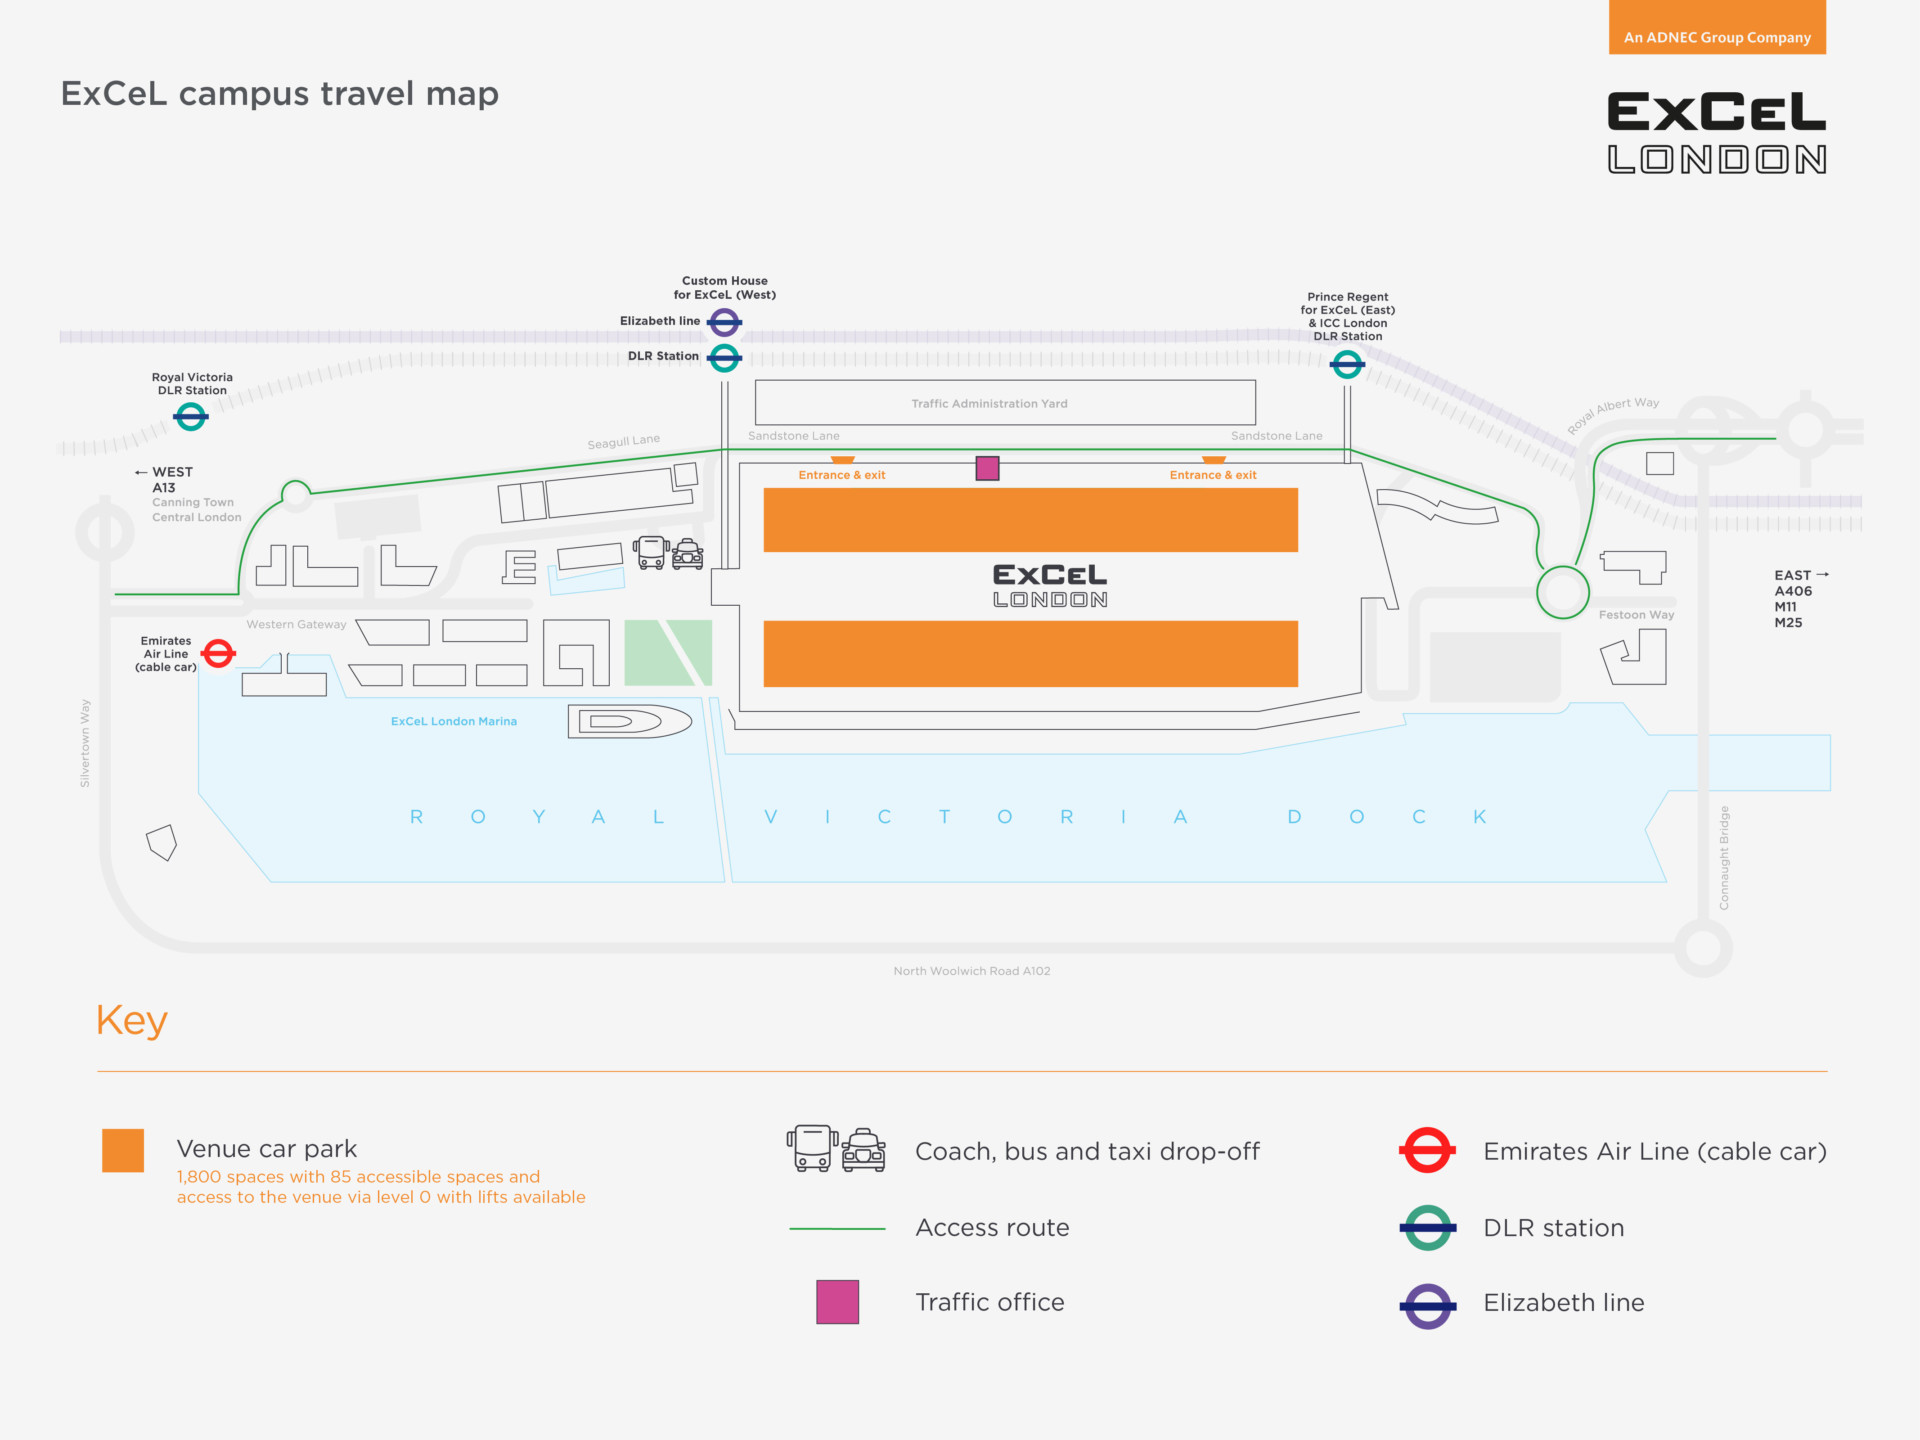1920x1440 pixels.
Task: Click the DLR station roundel in key
Action: tap(1427, 1227)
